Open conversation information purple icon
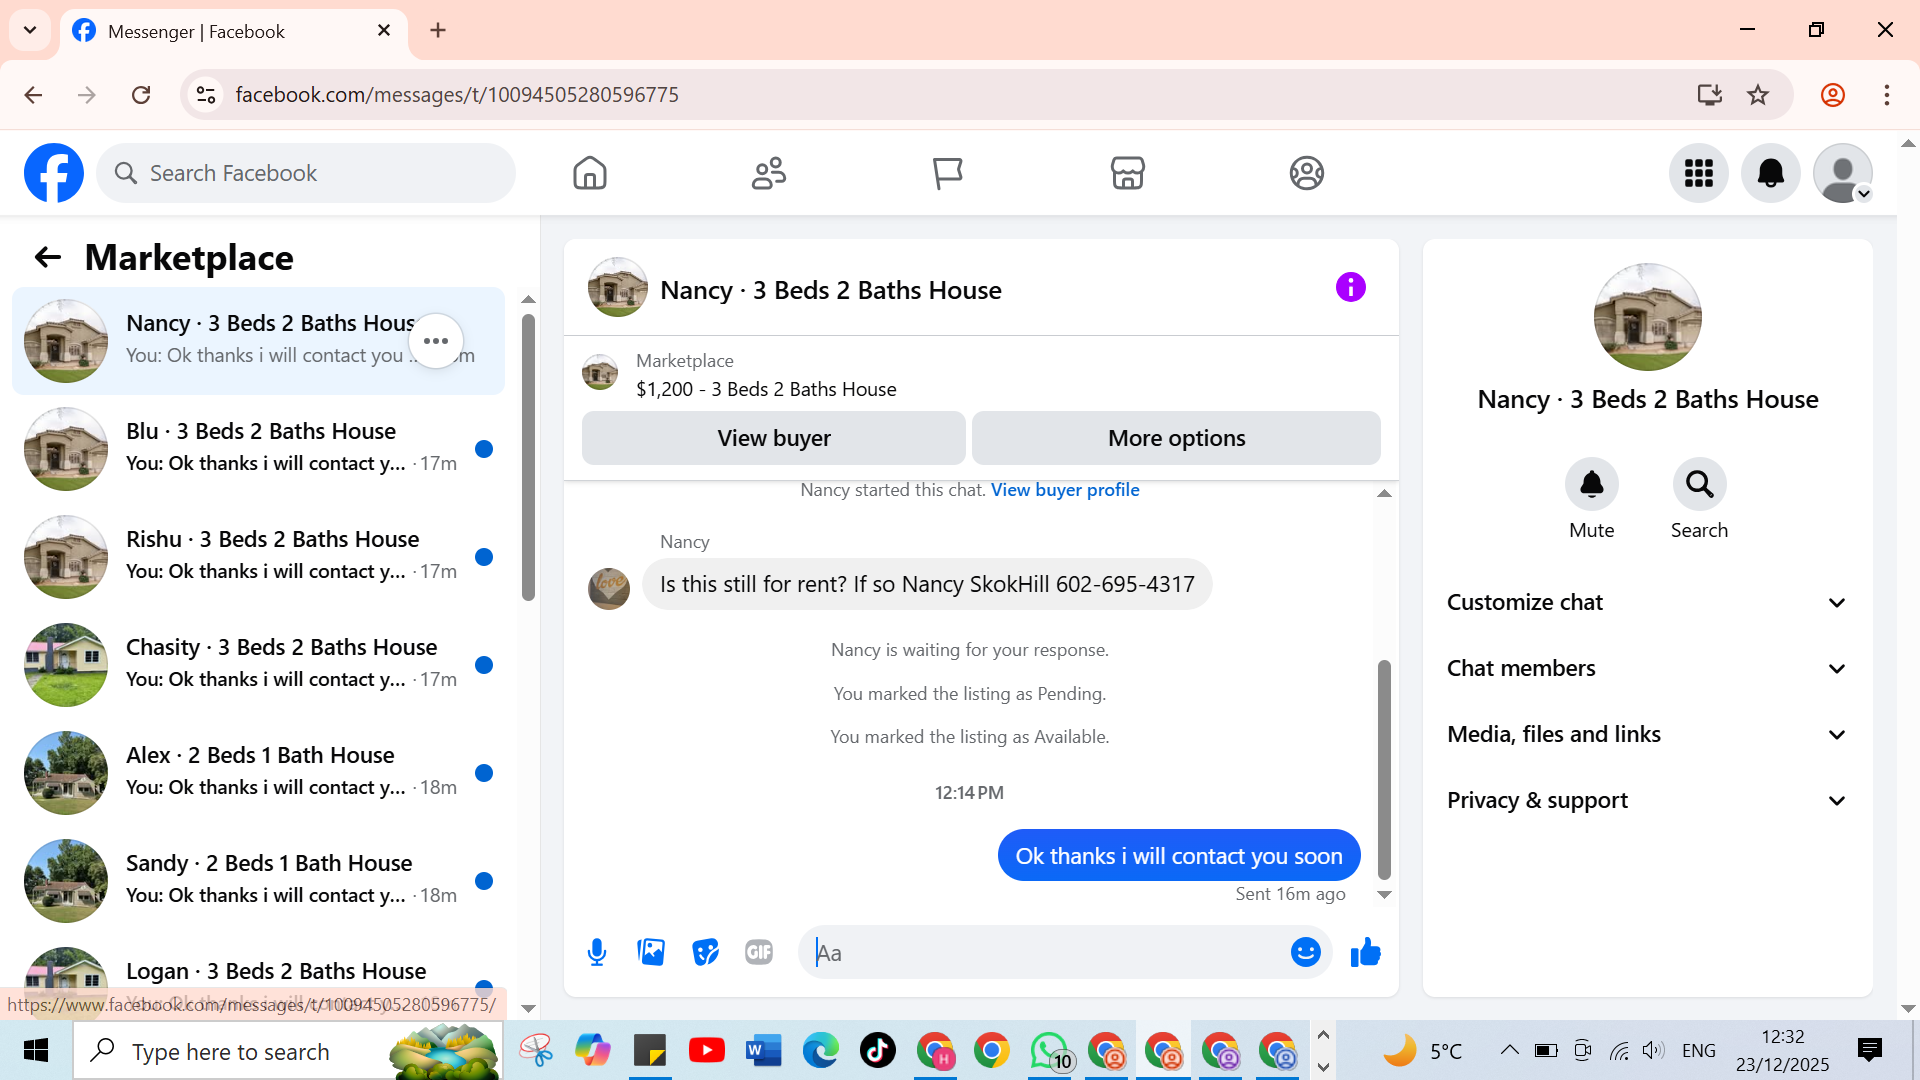 1350,288
